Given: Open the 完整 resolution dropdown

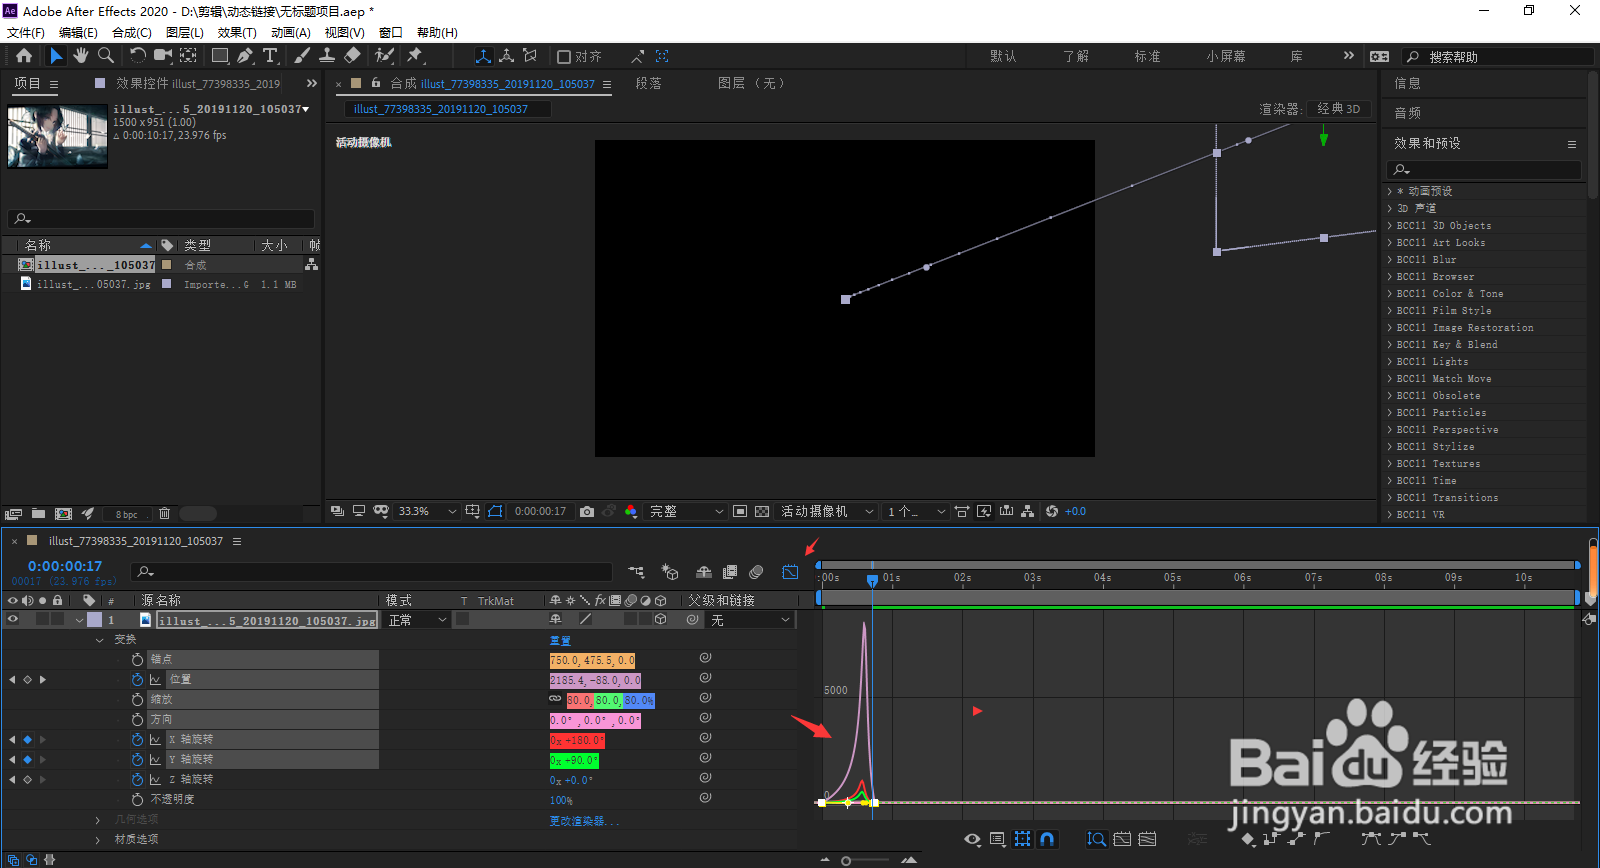Looking at the screenshot, I should (687, 511).
